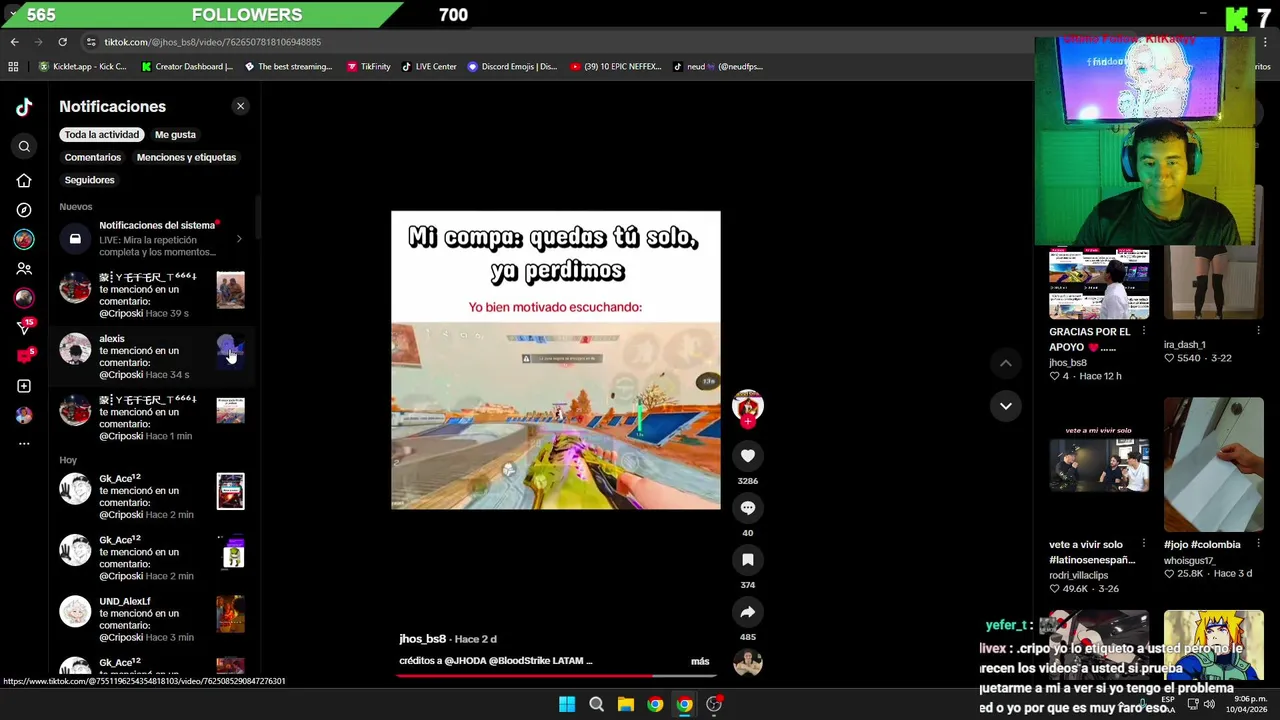Open options menu for GRACIAS POR EL APOYO
This screenshot has height=720, width=1280.
(x=1144, y=331)
